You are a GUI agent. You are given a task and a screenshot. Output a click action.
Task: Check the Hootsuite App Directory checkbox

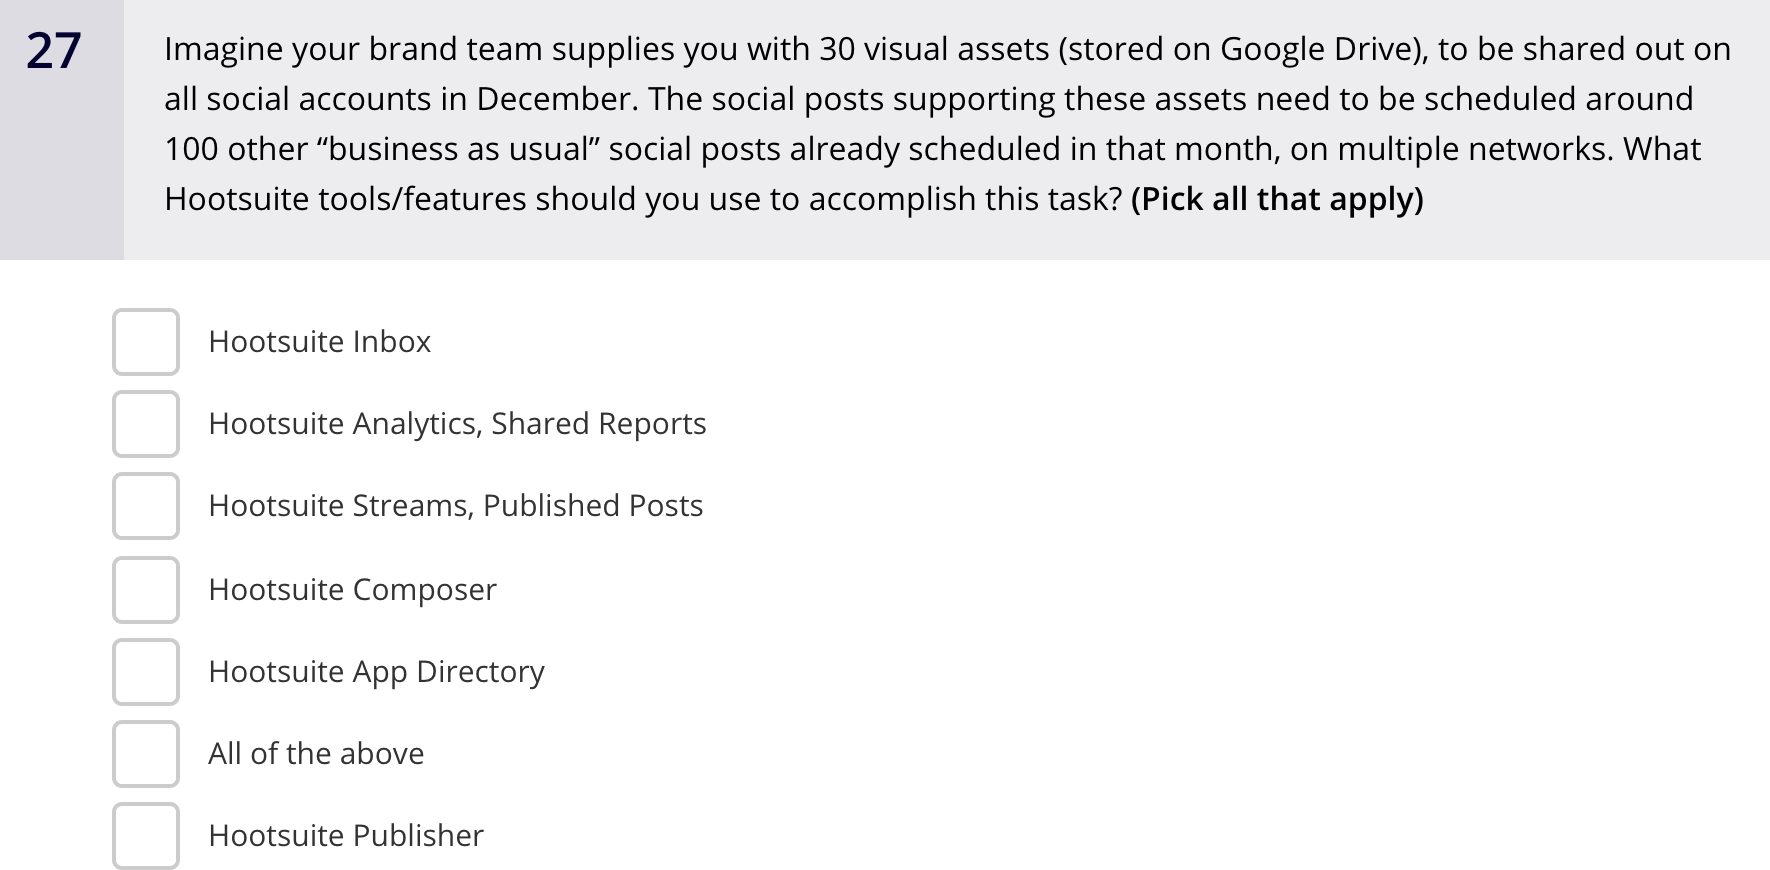tap(146, 672)
